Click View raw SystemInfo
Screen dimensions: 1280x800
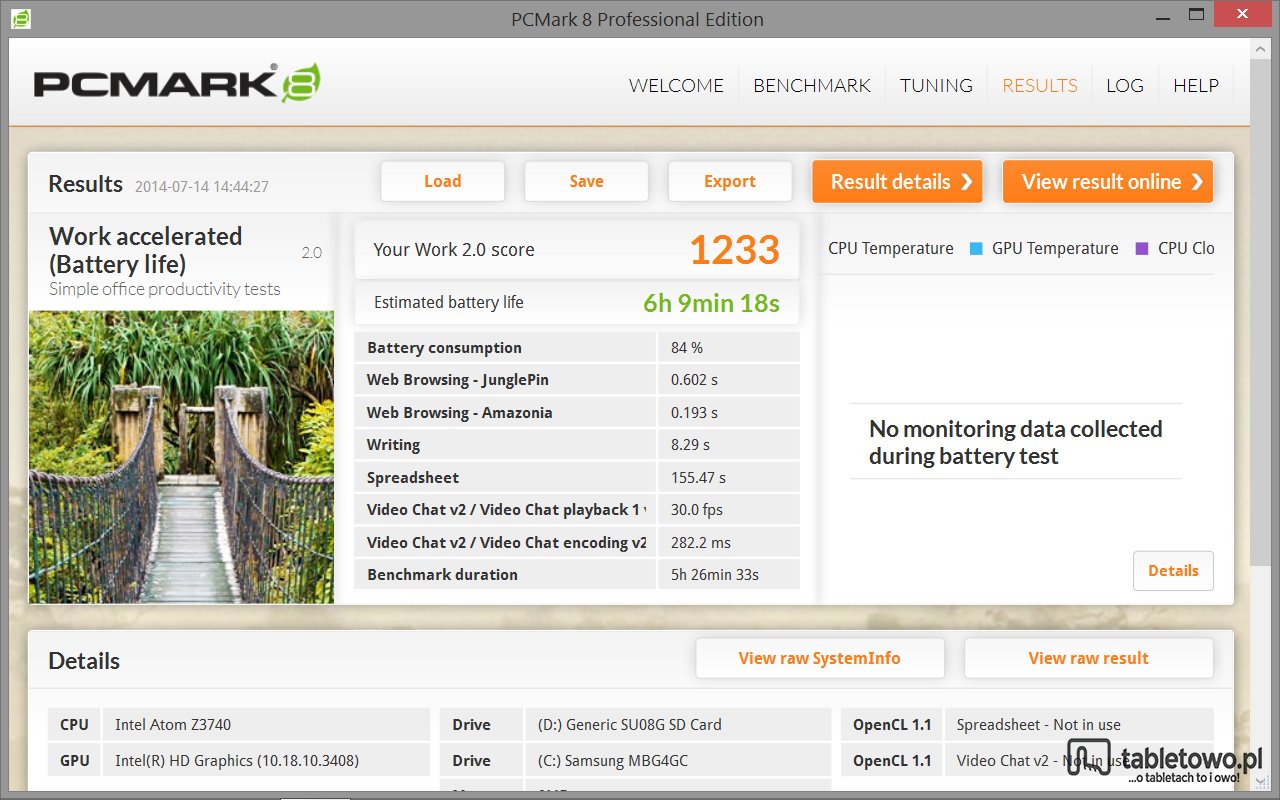tap(820, 658)
